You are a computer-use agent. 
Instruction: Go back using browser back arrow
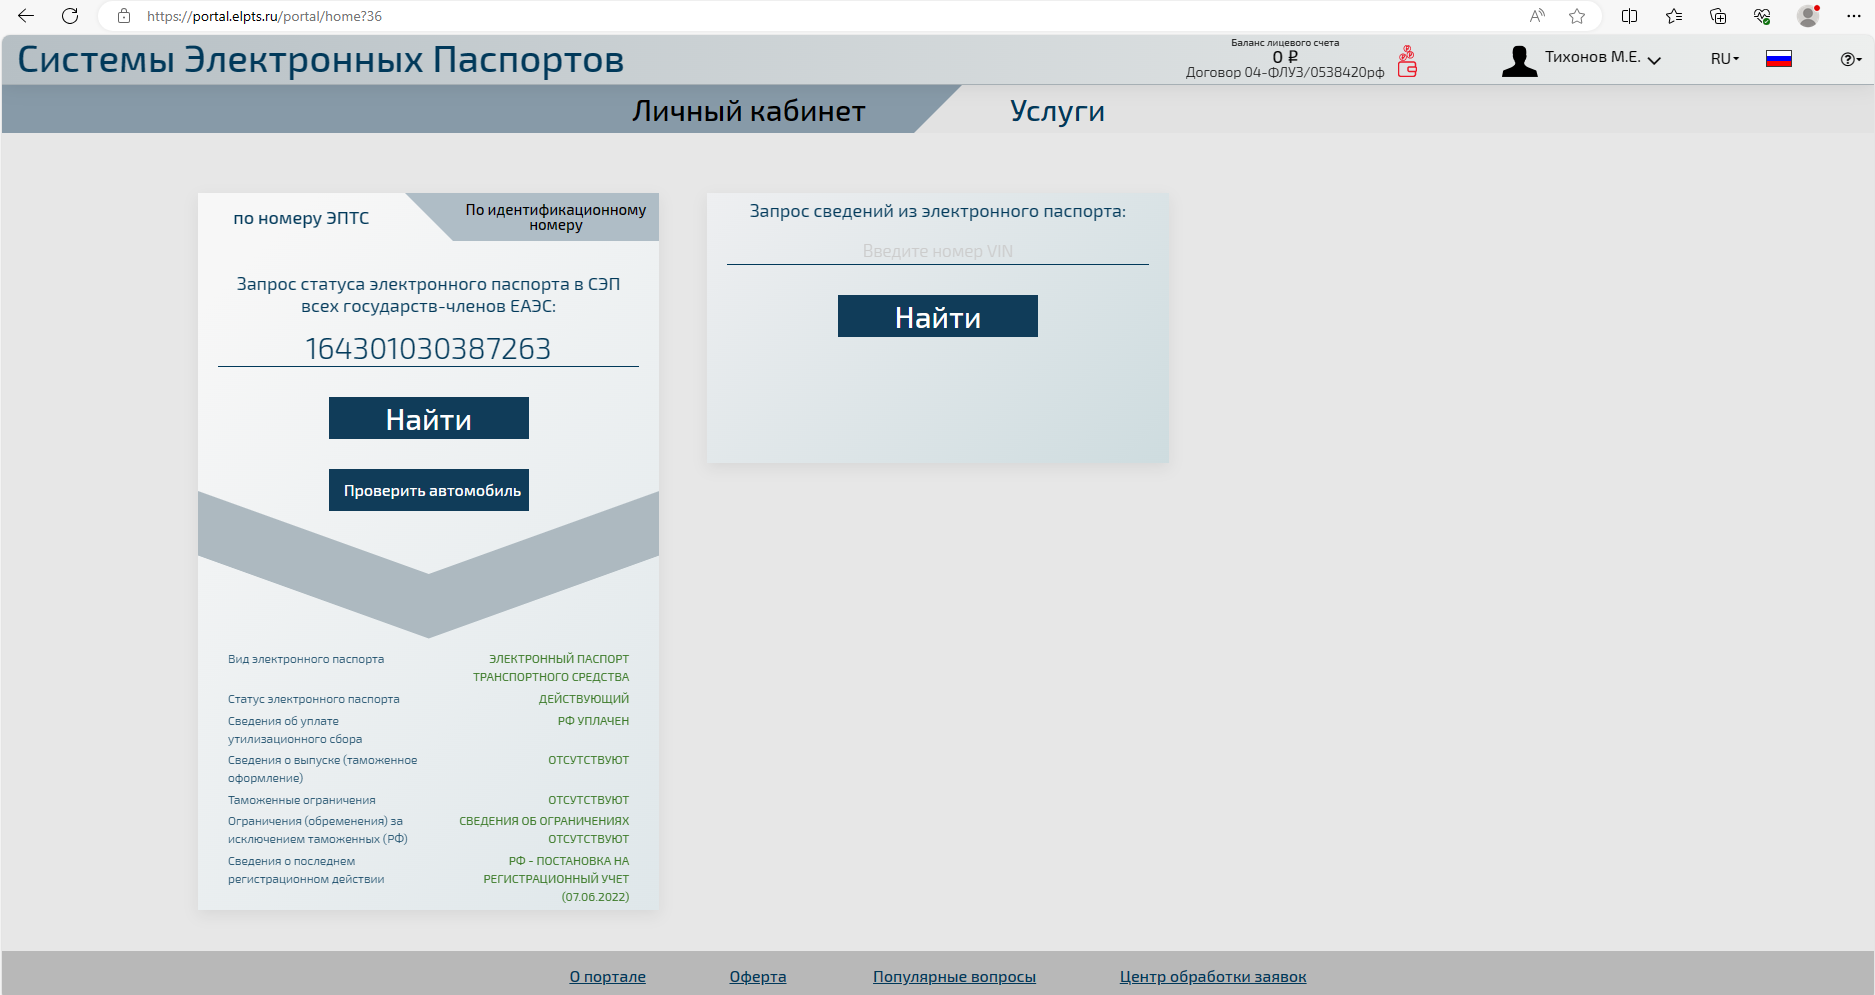26,16
